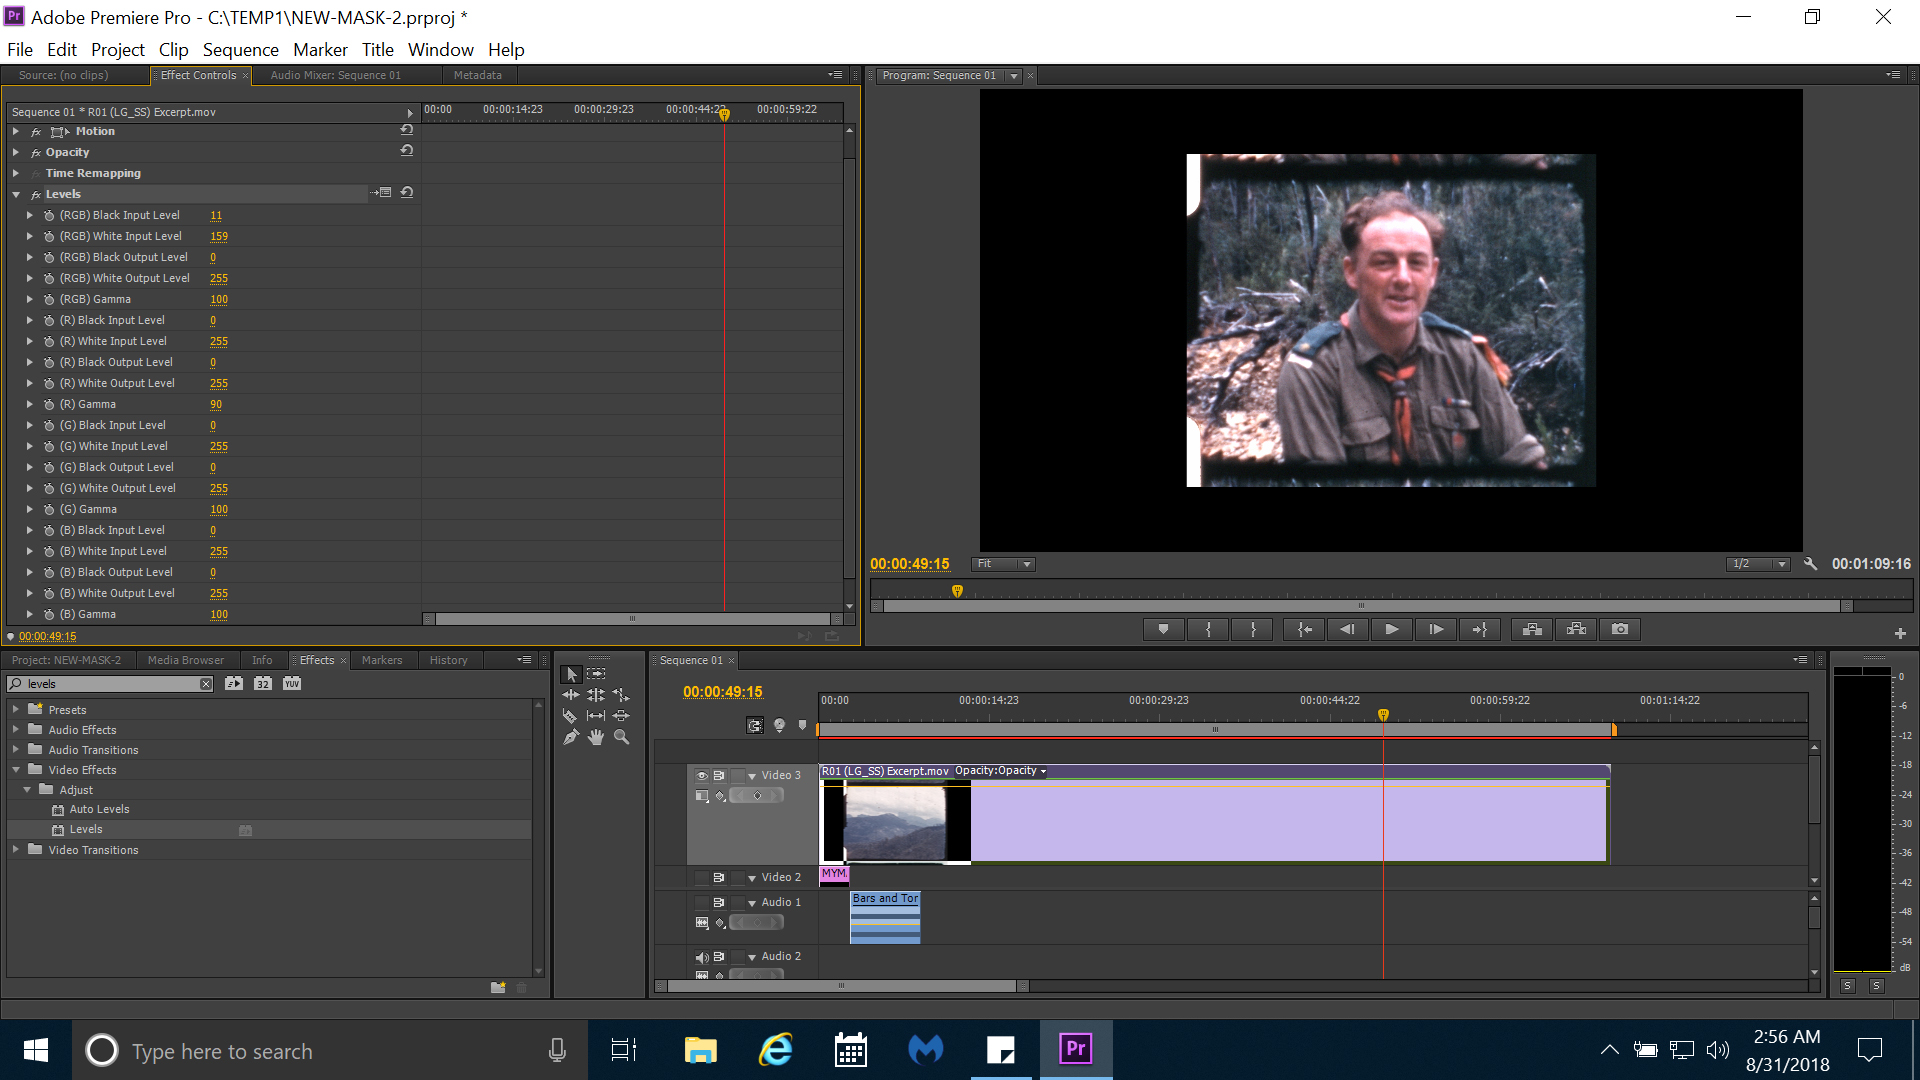Mute the Audio 2 track speaker toggle
This screenshot has width=1920, height=1080.
[701, 957]
